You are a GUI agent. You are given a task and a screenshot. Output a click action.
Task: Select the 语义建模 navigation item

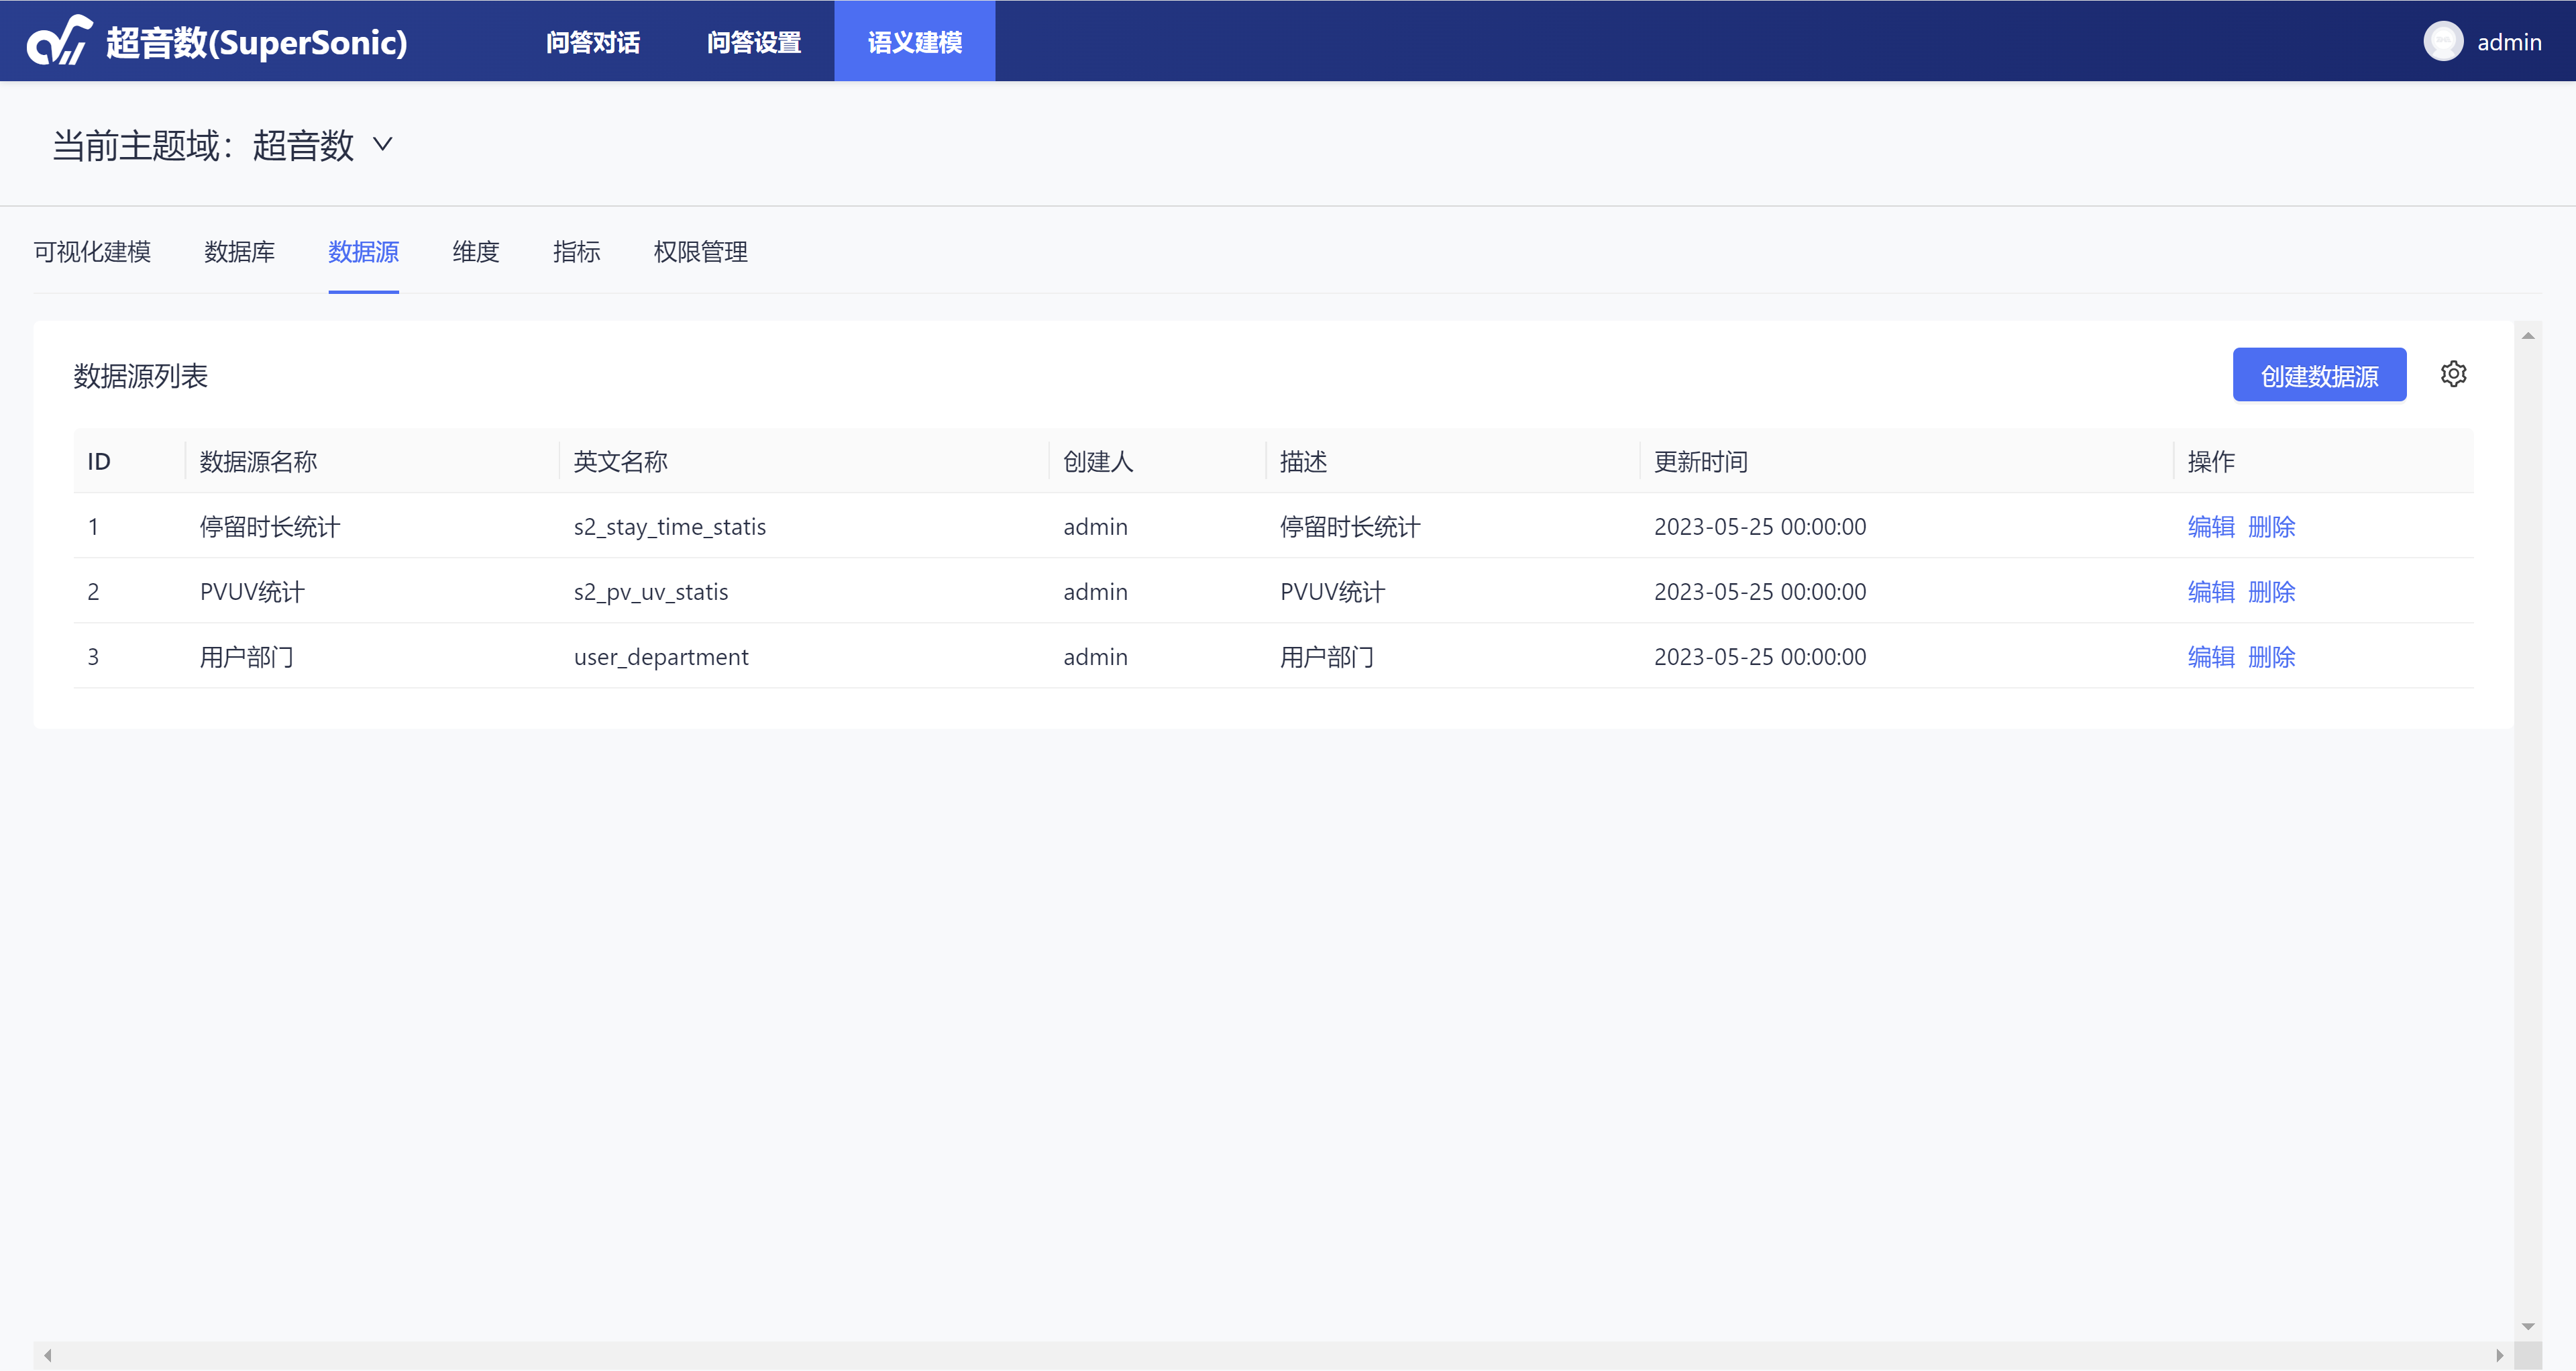click(914, 42)
